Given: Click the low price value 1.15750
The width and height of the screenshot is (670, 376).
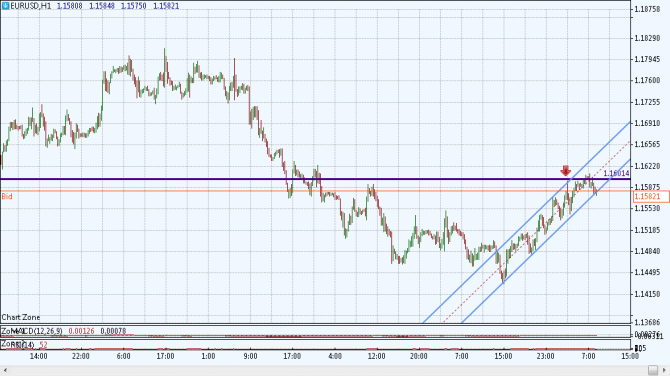Looking at the screenshot, I should pyautogui.click(x=134, y=6).
